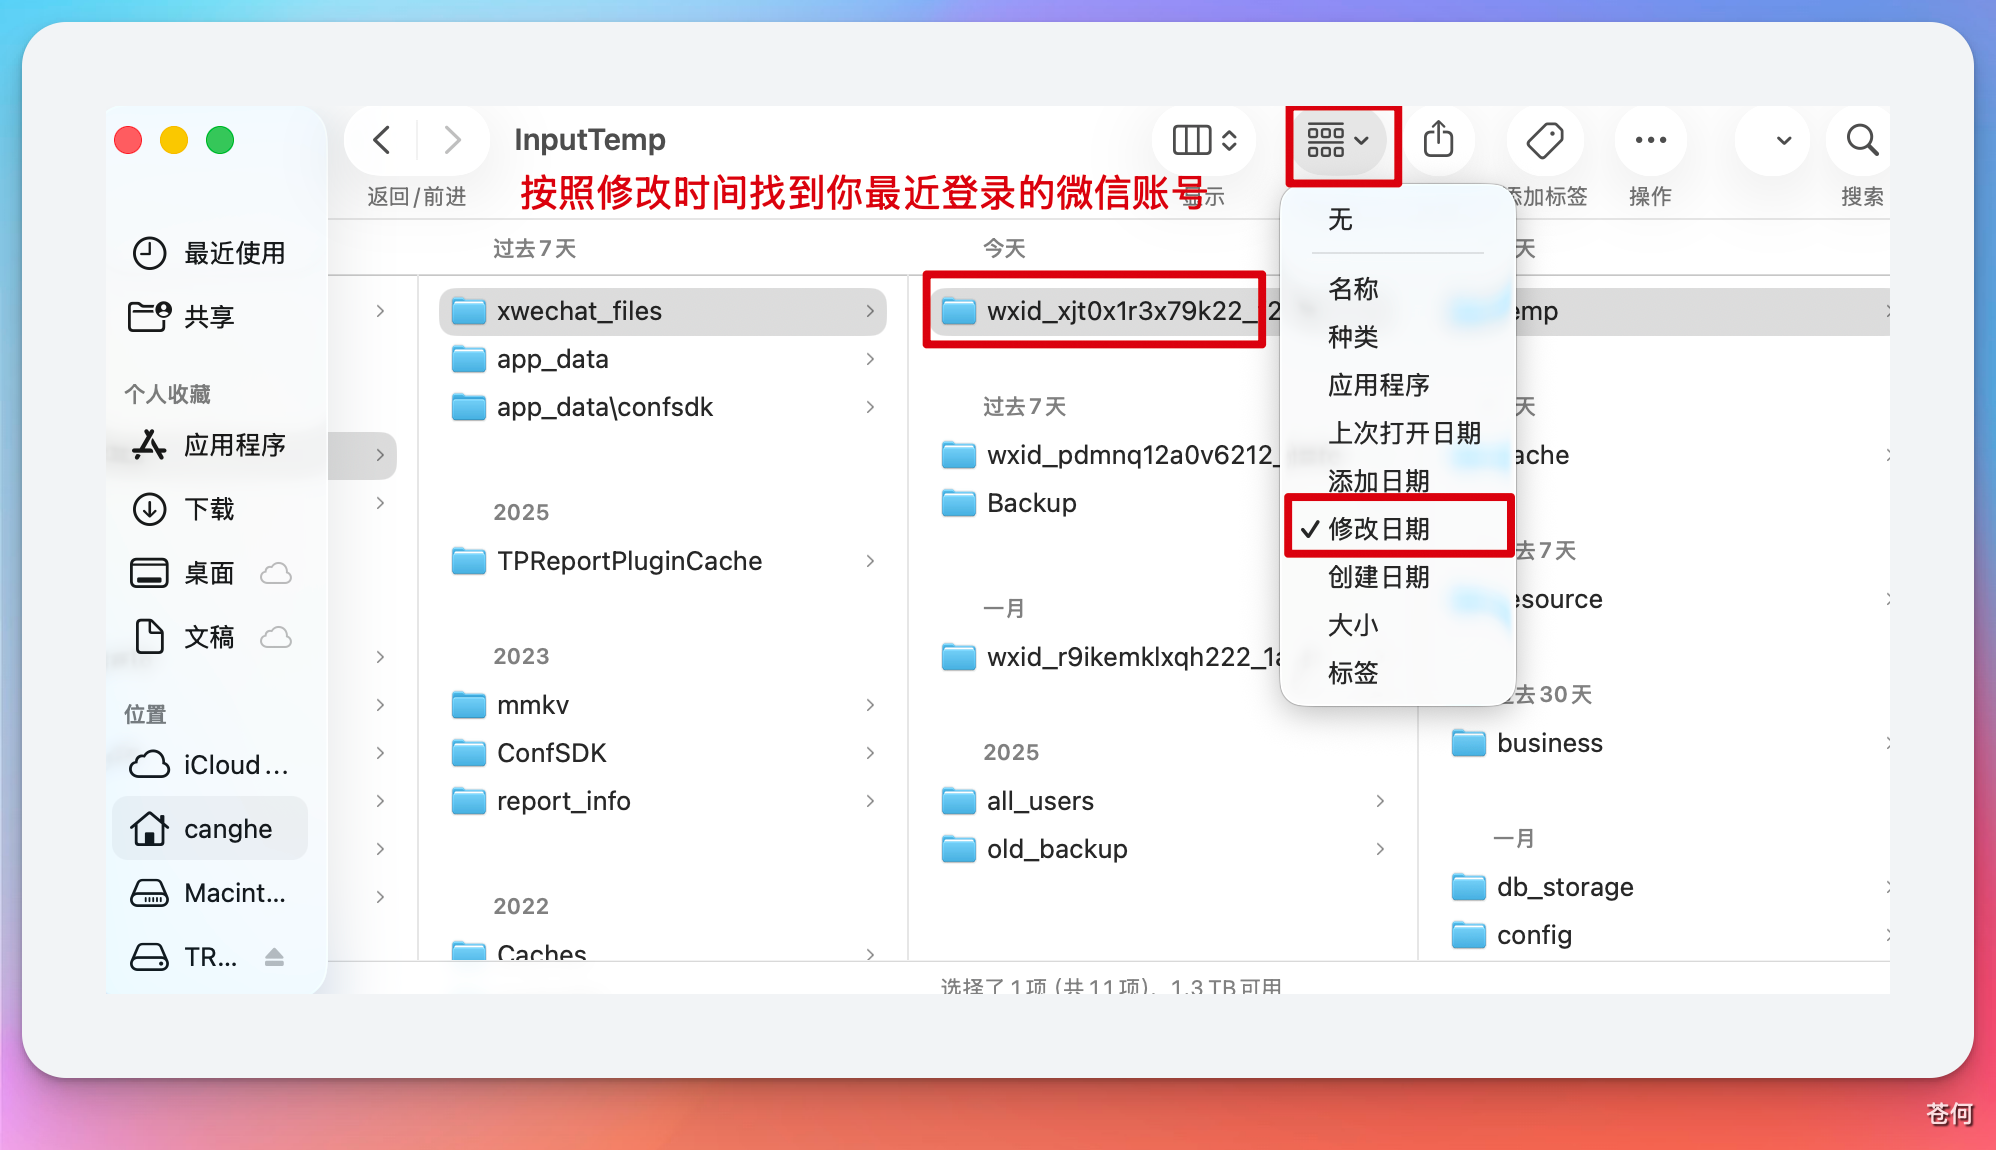Open the column view switcher
Screen dimensions: 1996x1150
coord(1204,140)
